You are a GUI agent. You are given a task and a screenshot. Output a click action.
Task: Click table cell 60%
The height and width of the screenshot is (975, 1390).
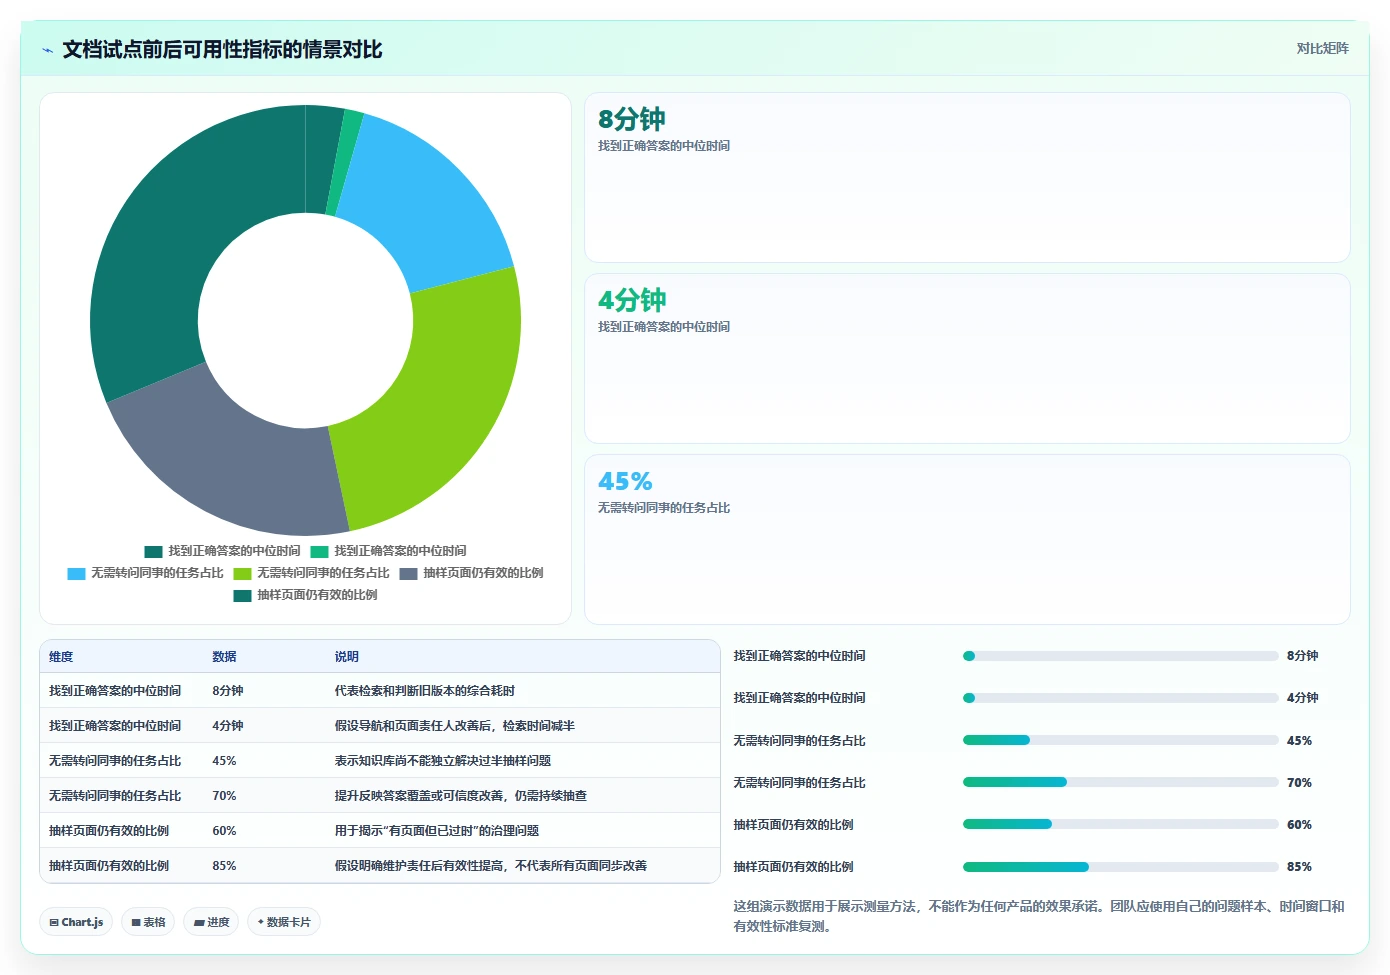tap(224, 831)
